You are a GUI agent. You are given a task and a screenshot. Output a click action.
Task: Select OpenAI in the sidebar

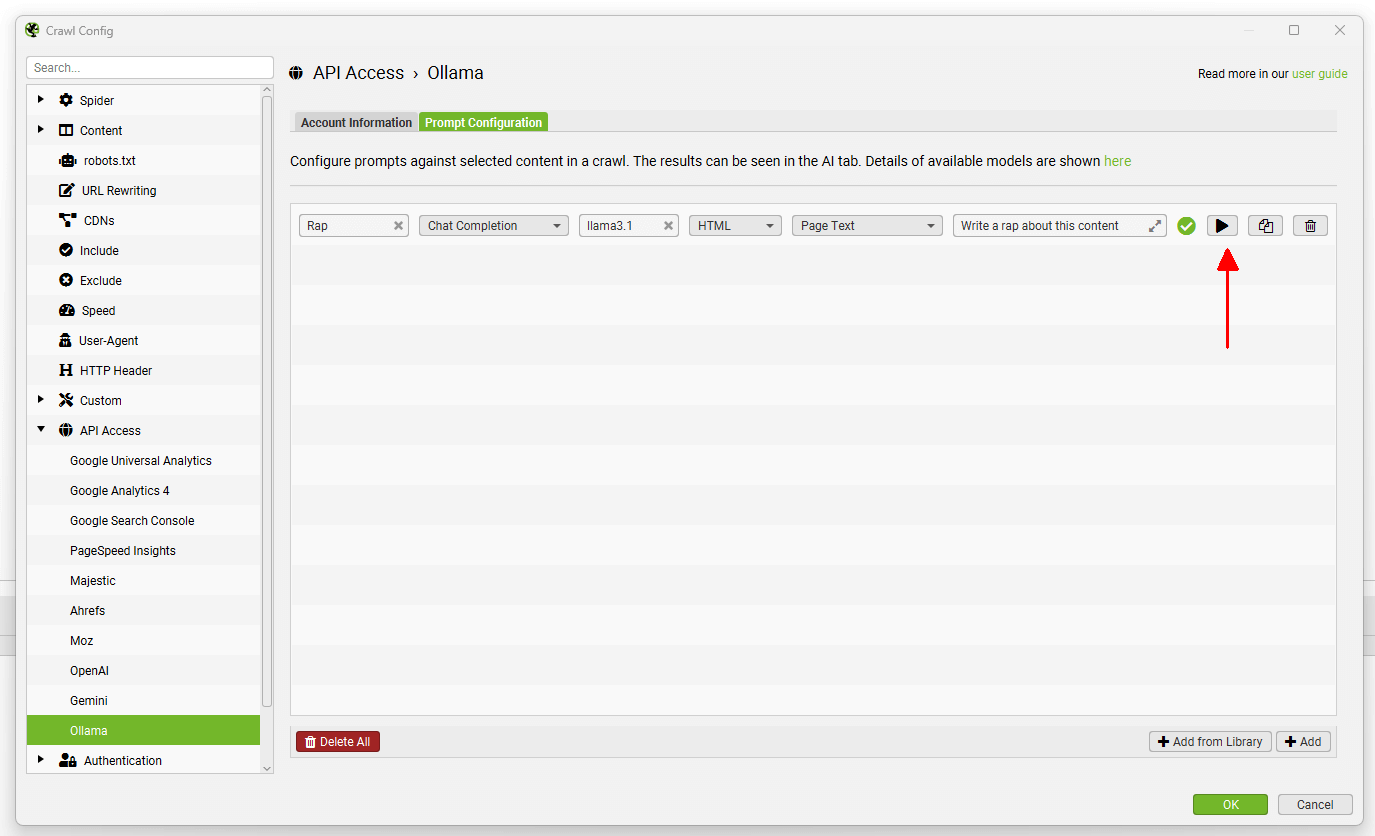[89, 671]
